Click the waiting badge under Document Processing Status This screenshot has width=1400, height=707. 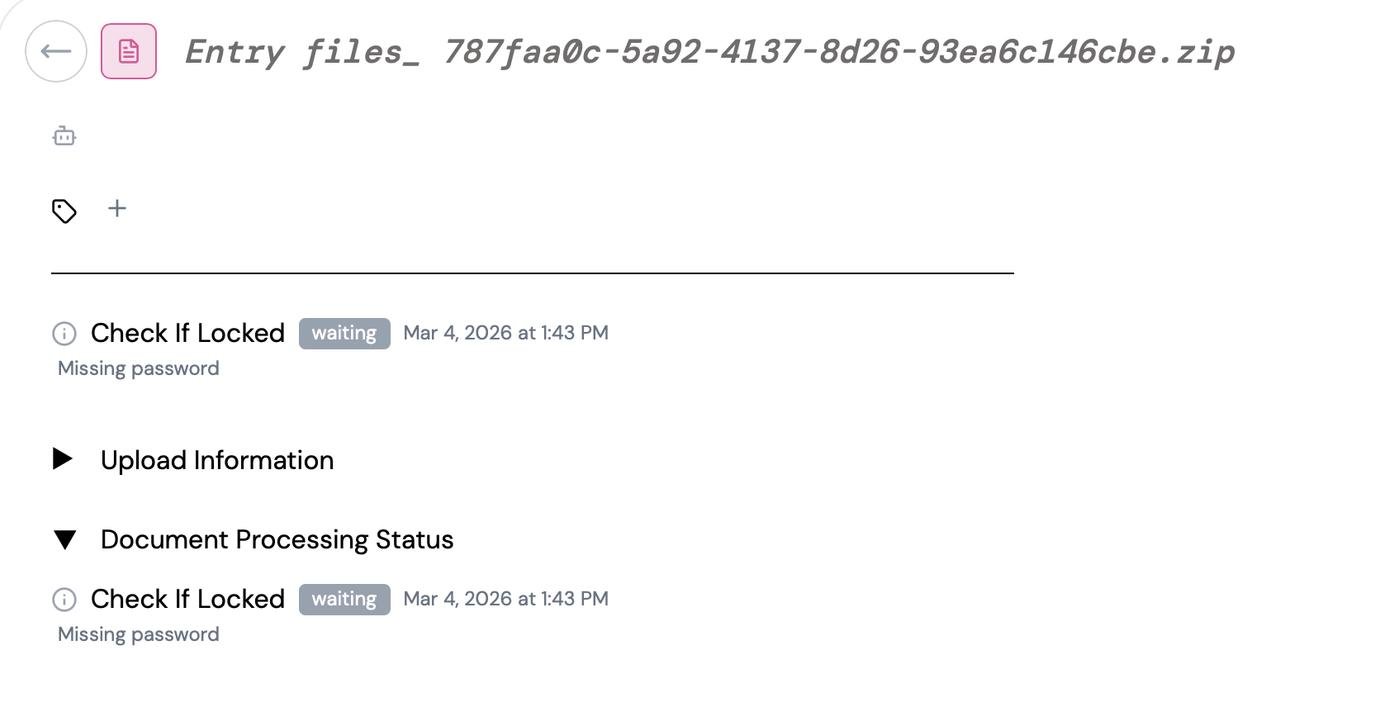(x=344, y=599)
